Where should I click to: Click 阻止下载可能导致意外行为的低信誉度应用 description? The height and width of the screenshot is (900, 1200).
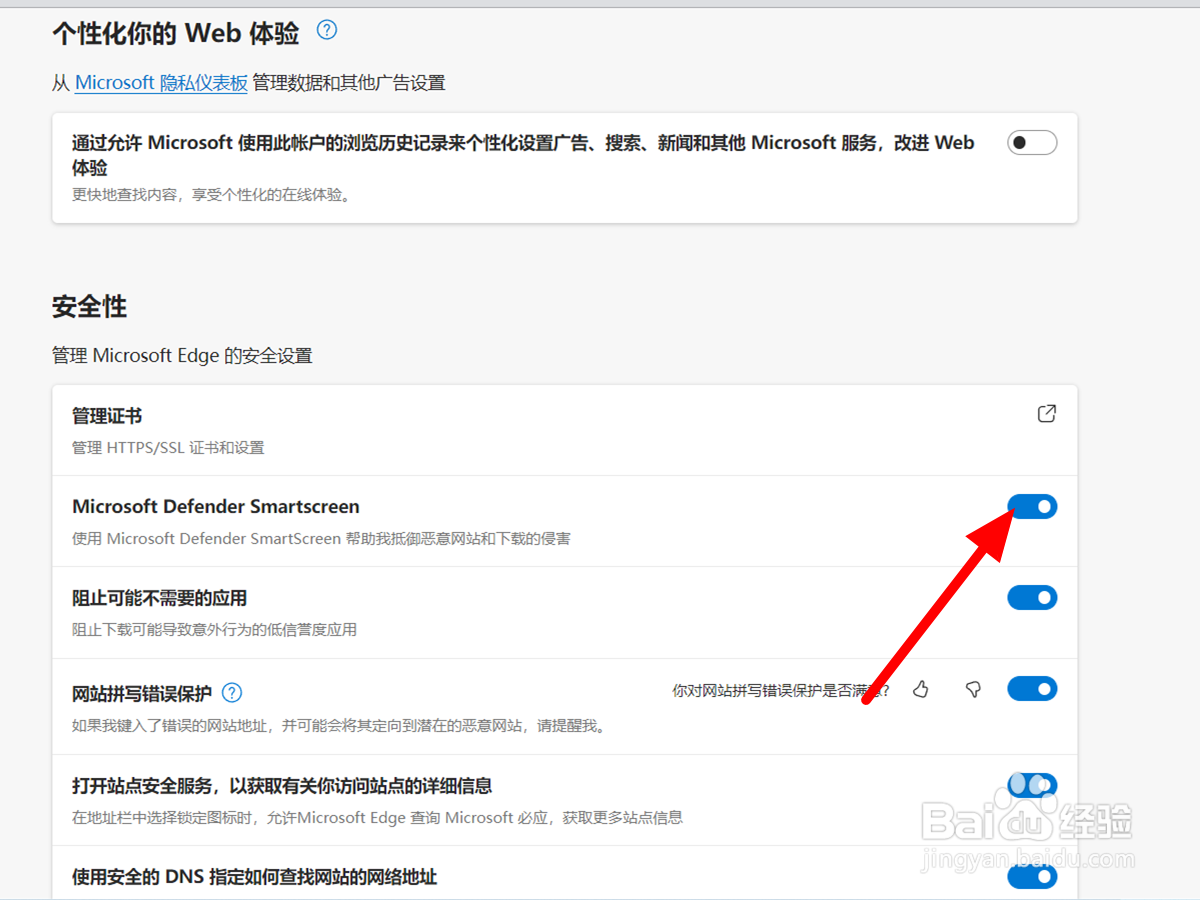tap(214, 629)
